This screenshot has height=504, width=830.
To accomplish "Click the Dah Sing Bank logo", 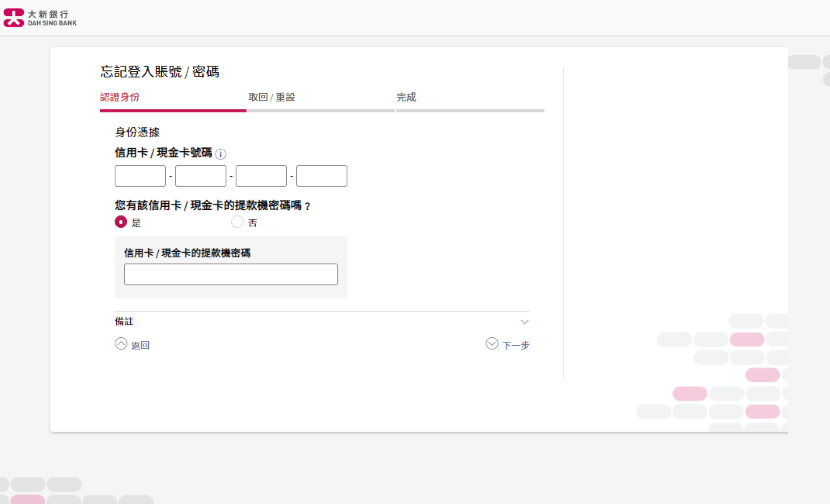I will tap(40, 17).
